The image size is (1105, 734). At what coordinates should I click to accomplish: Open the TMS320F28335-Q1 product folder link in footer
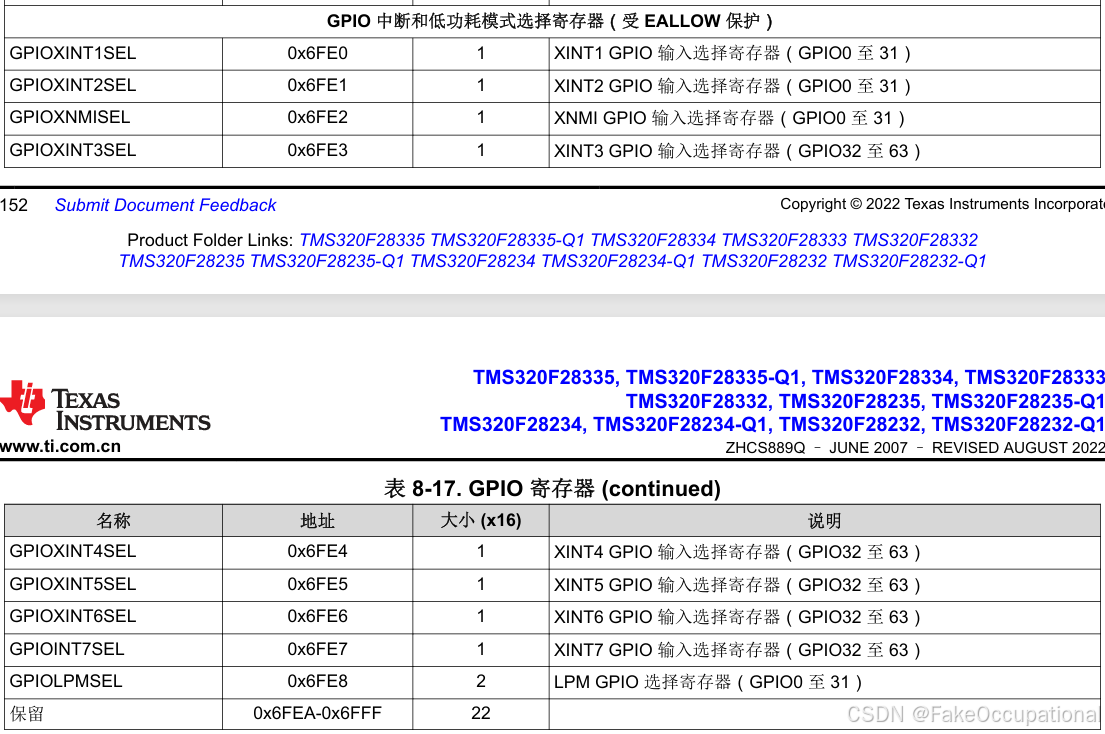[x=507, y=240]
